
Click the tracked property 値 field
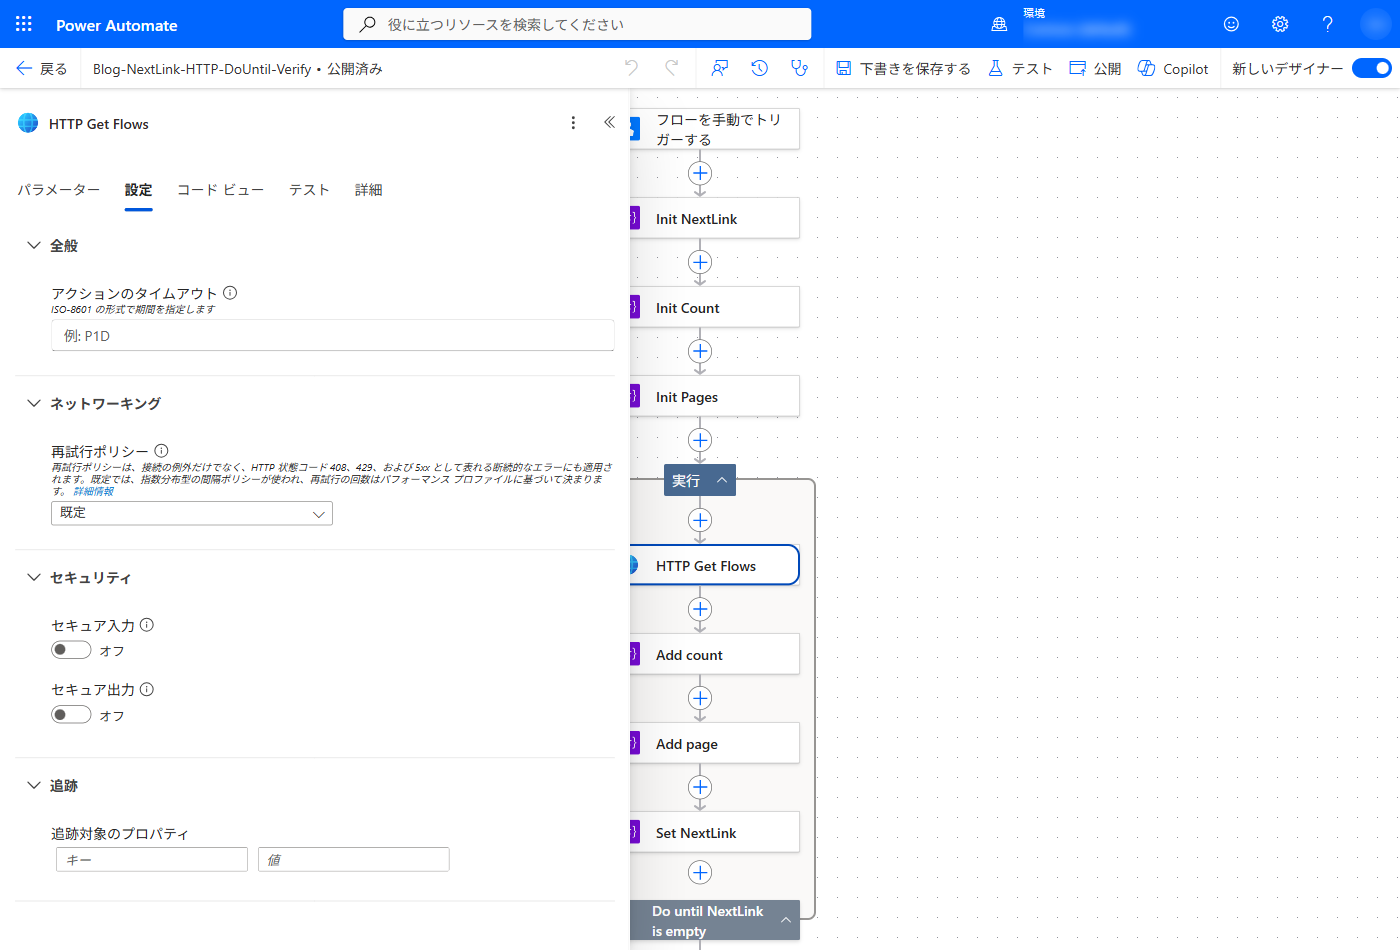(354, 859)
